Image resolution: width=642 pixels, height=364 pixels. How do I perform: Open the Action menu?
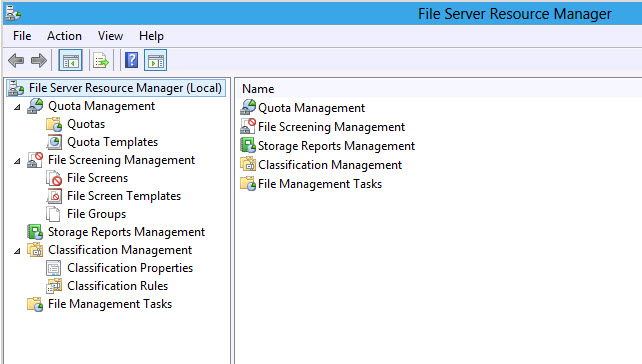[64, 36]
